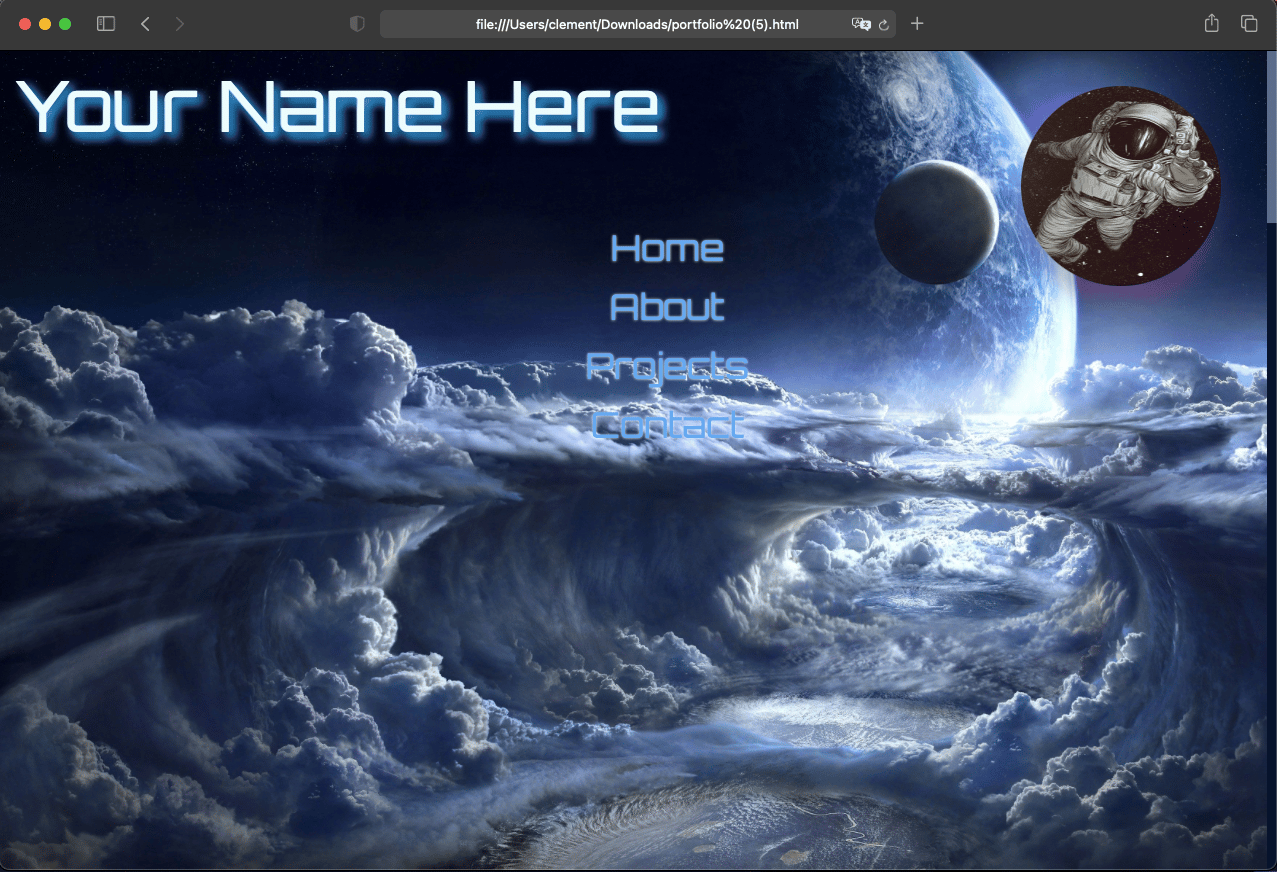Open the Projects navigation link
This screenshot has height=872, width=1277.
pos(667,366)
